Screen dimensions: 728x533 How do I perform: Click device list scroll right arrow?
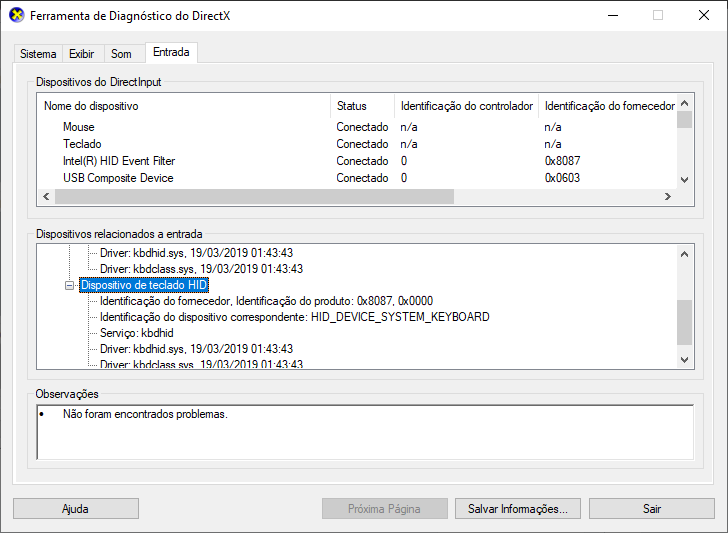point(668,196)
